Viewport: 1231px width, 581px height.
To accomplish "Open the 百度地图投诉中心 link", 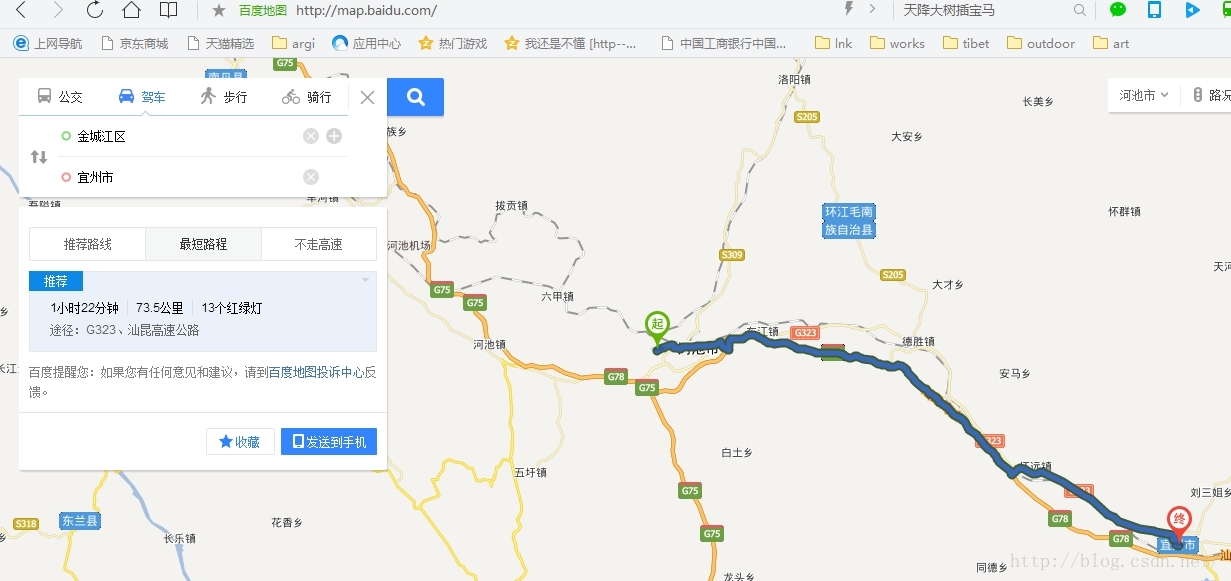I will coord(316,372).
